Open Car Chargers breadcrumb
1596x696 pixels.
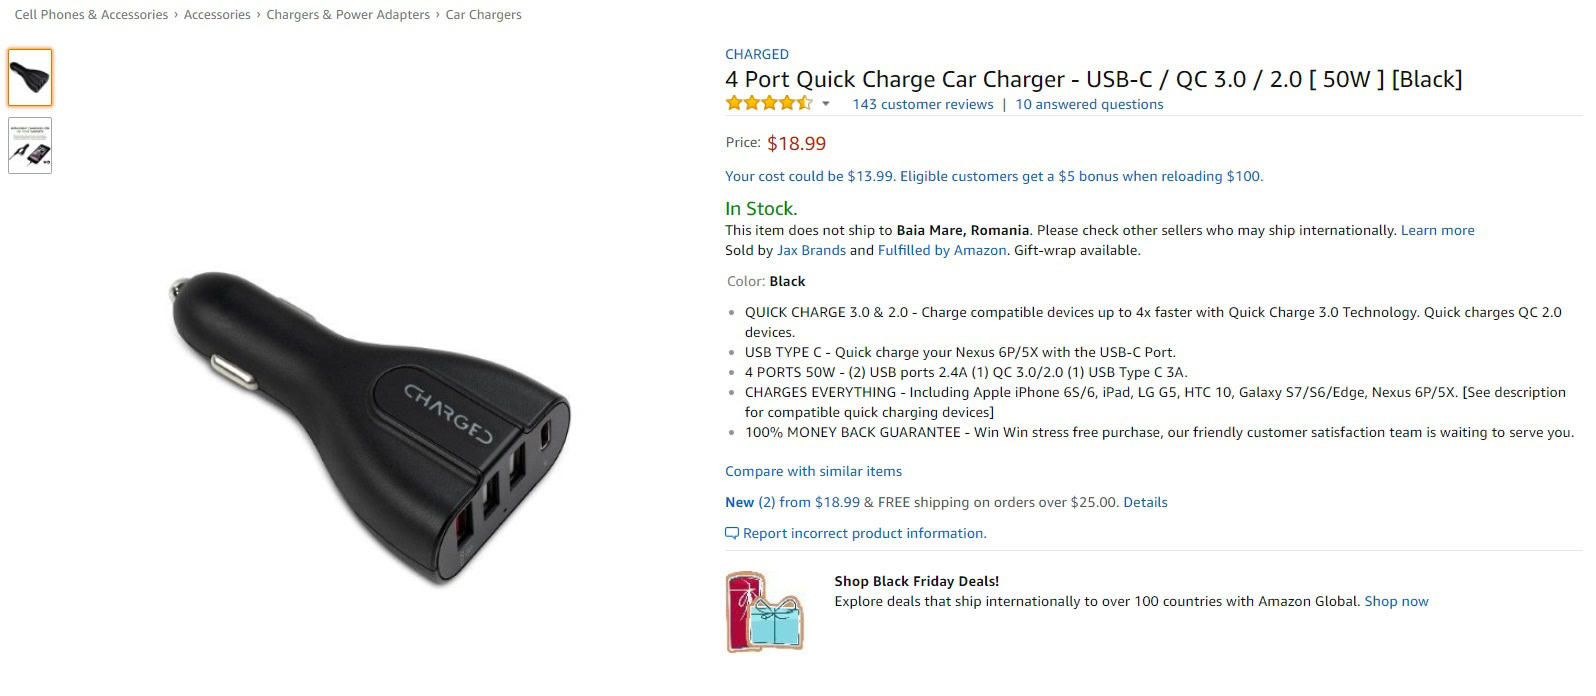coord(483,15)
